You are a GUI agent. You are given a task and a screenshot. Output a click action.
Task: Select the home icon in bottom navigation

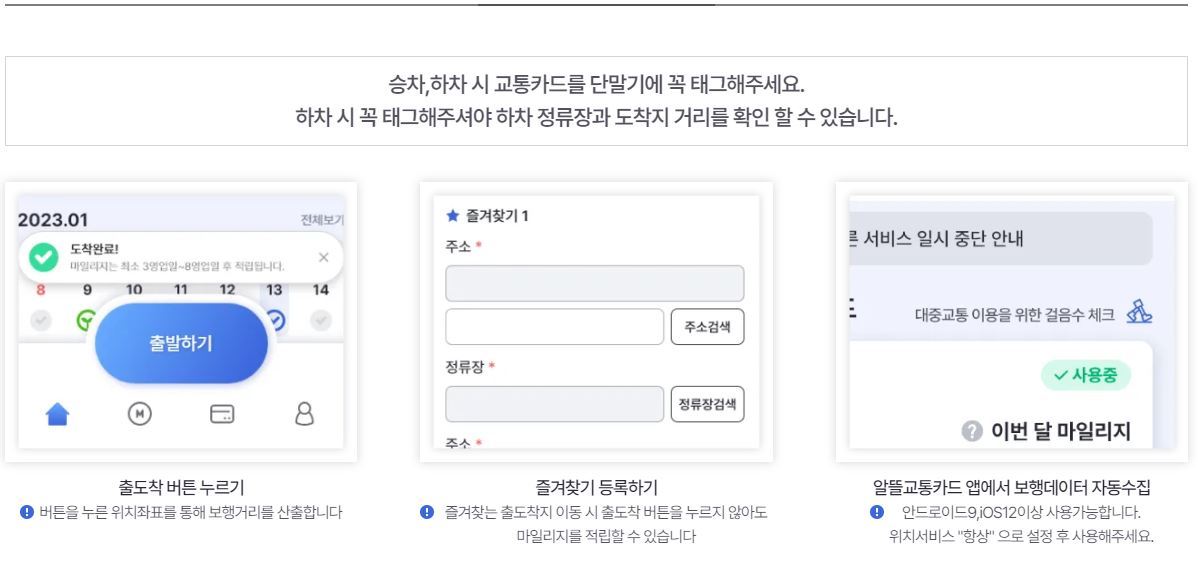pyautogui.click(x=57, y=413)
